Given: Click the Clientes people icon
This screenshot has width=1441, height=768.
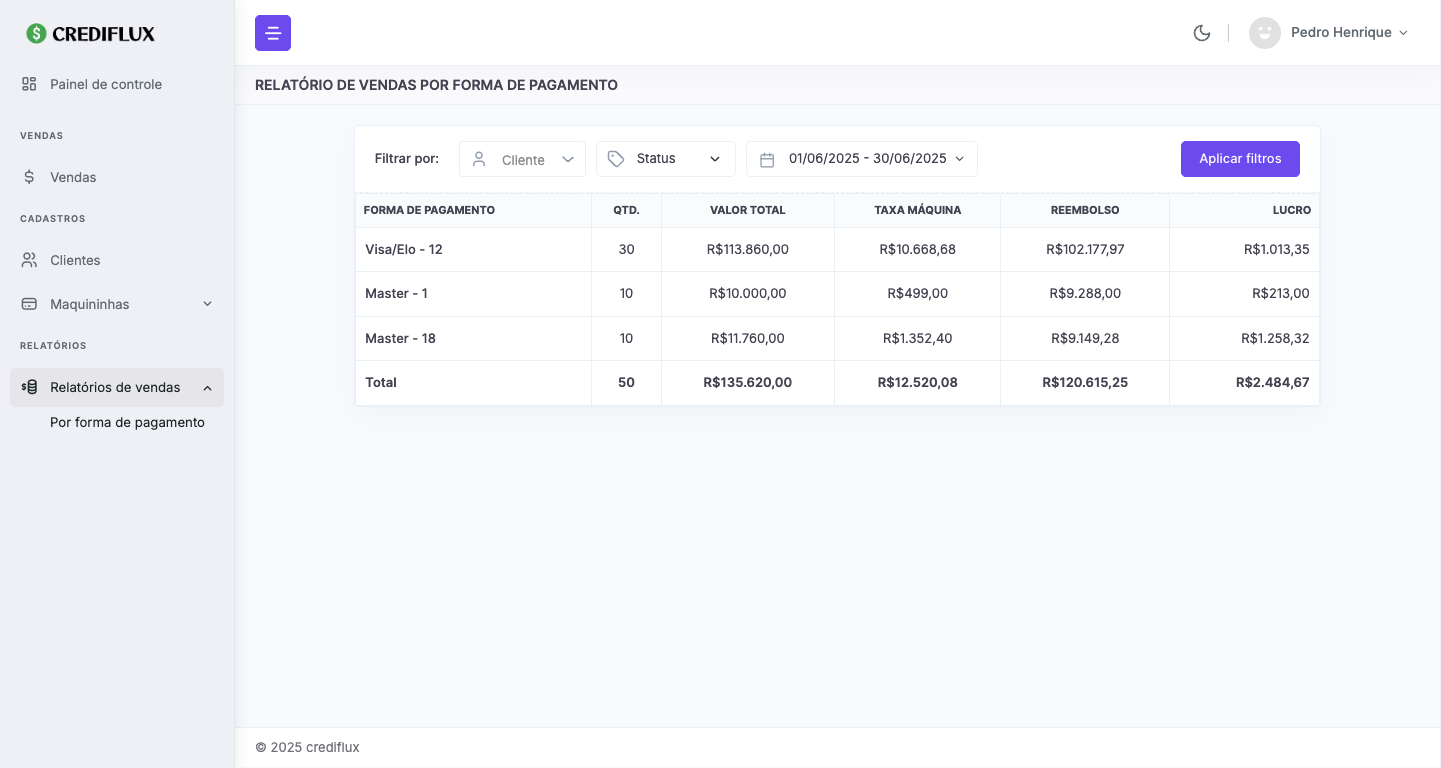Looking at the screenshot, I should tap(29, 260).
